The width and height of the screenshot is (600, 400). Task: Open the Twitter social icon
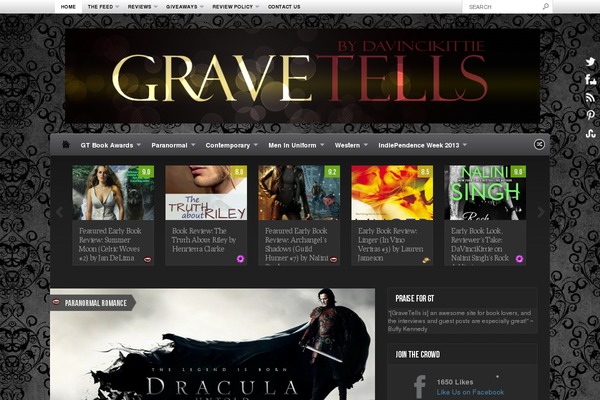tap(590, 62)
